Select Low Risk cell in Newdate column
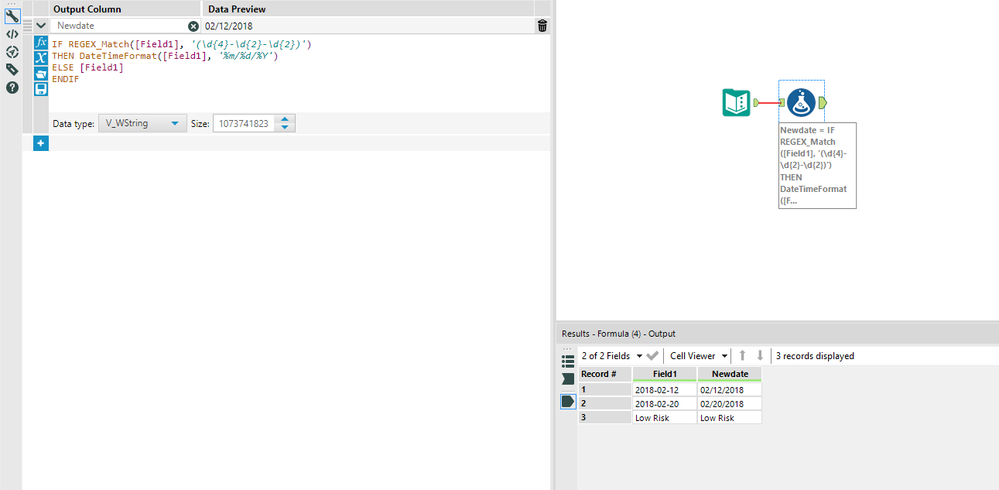 tap(729, 418)
